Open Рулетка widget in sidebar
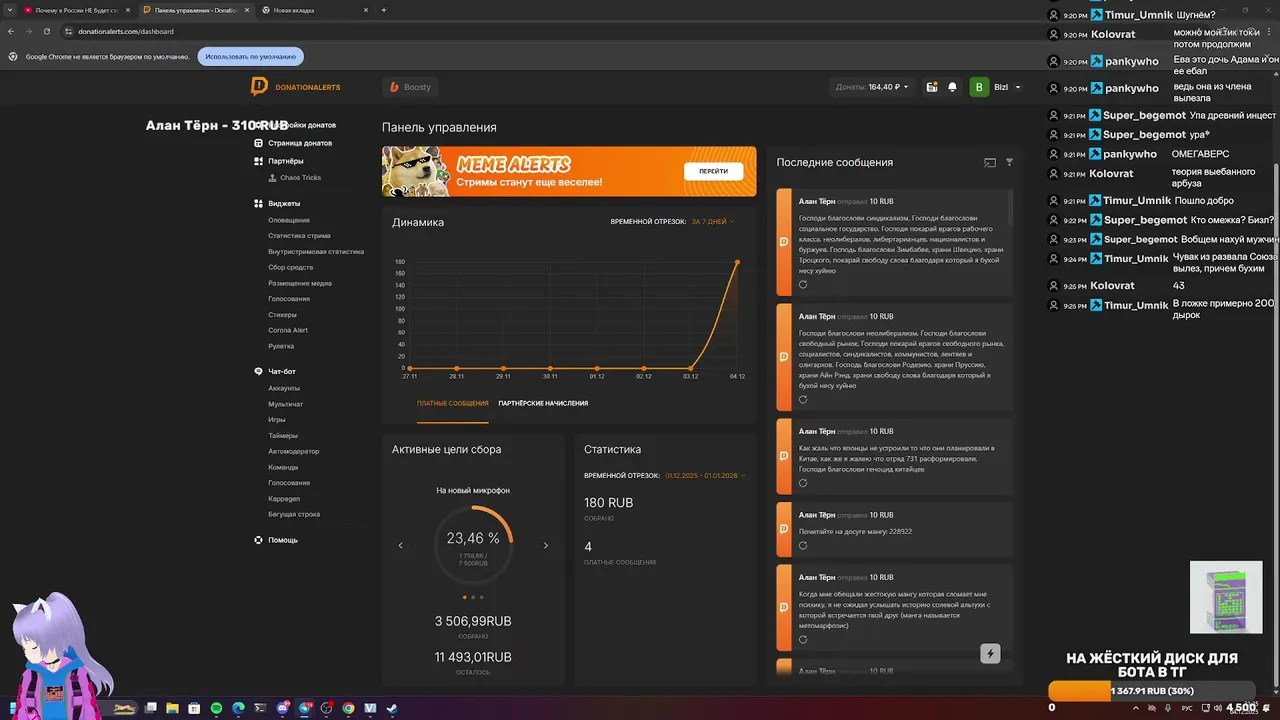This screenshot has width=1280, height=720. point(281,346)
